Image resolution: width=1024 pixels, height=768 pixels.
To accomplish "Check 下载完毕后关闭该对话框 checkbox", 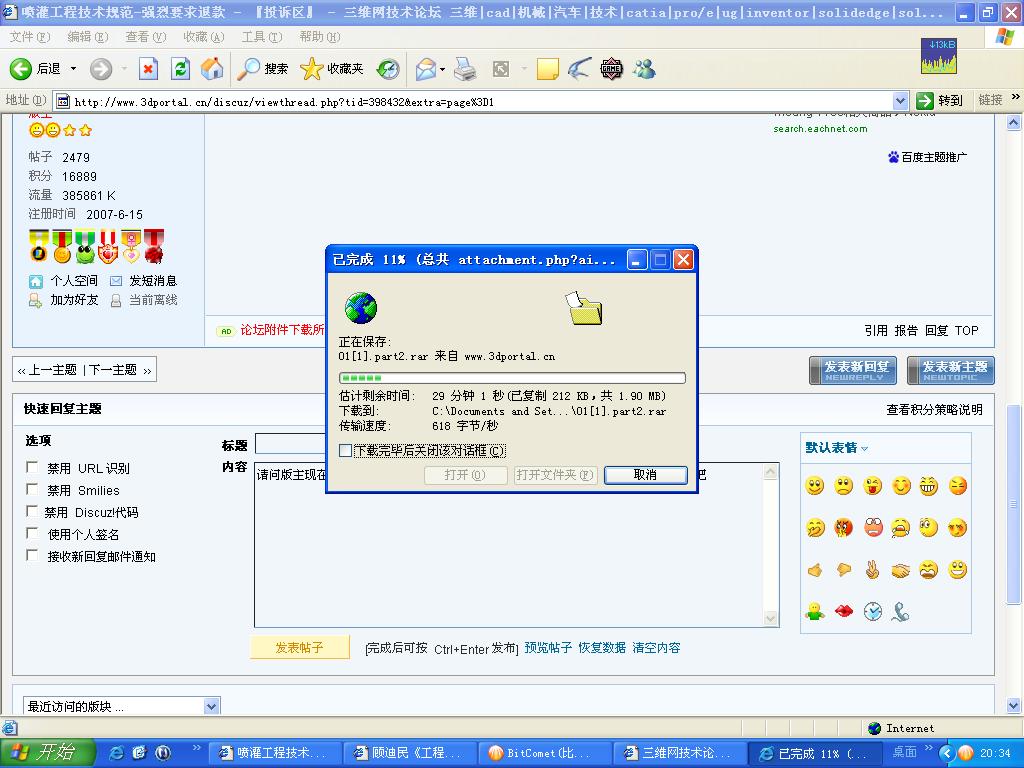I will 345,451.
